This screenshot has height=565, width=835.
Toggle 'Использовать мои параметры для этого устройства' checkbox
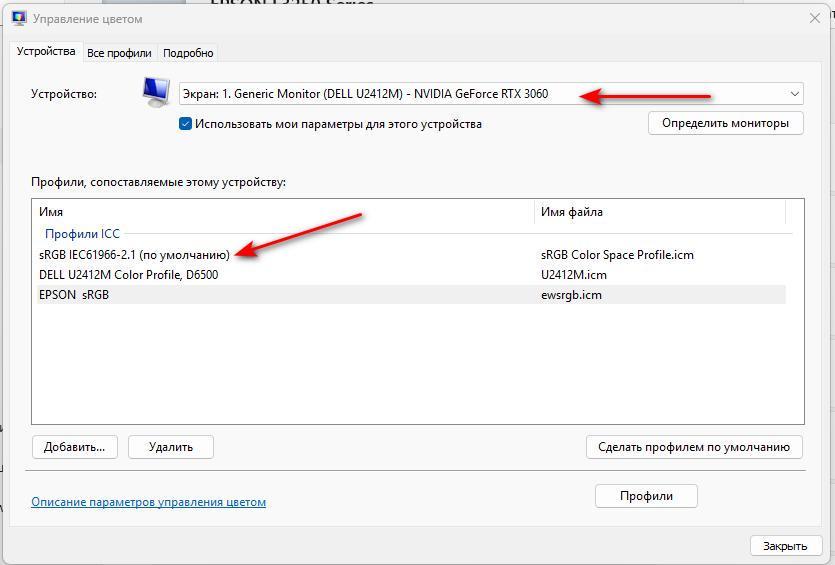(x=185, y=124)
